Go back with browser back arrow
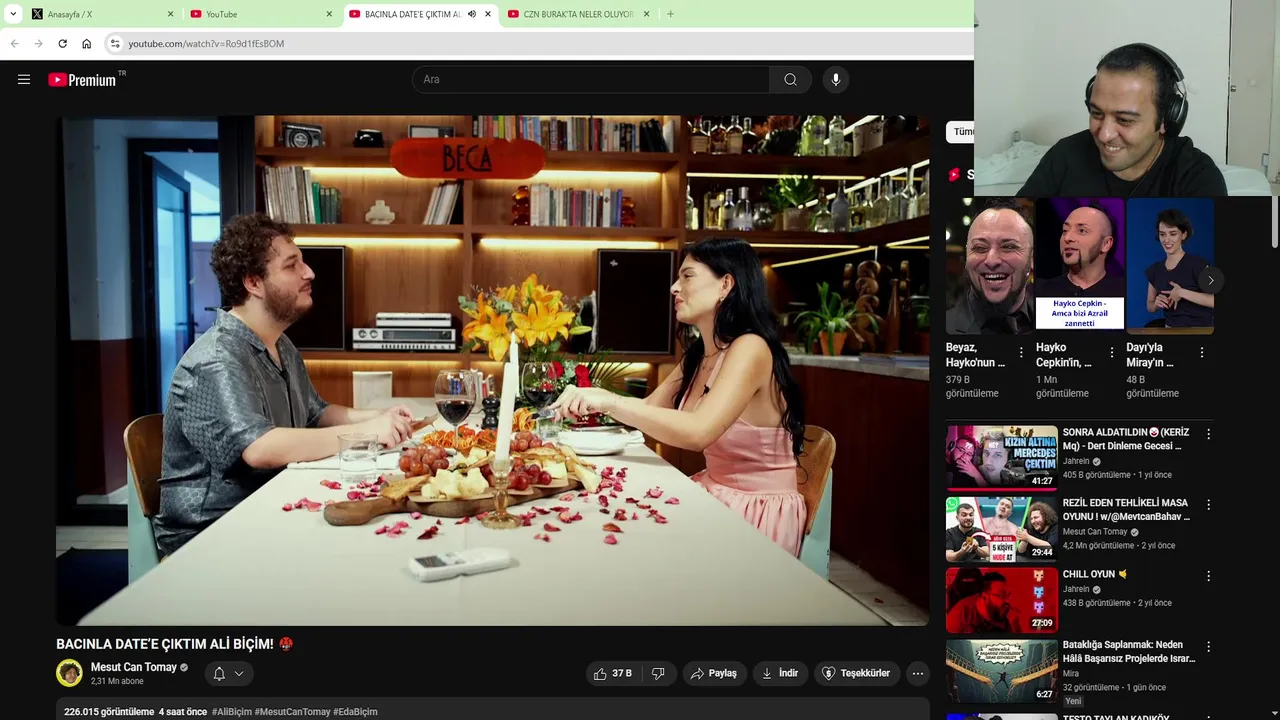Screen dimensions: 1280x720 15,44
